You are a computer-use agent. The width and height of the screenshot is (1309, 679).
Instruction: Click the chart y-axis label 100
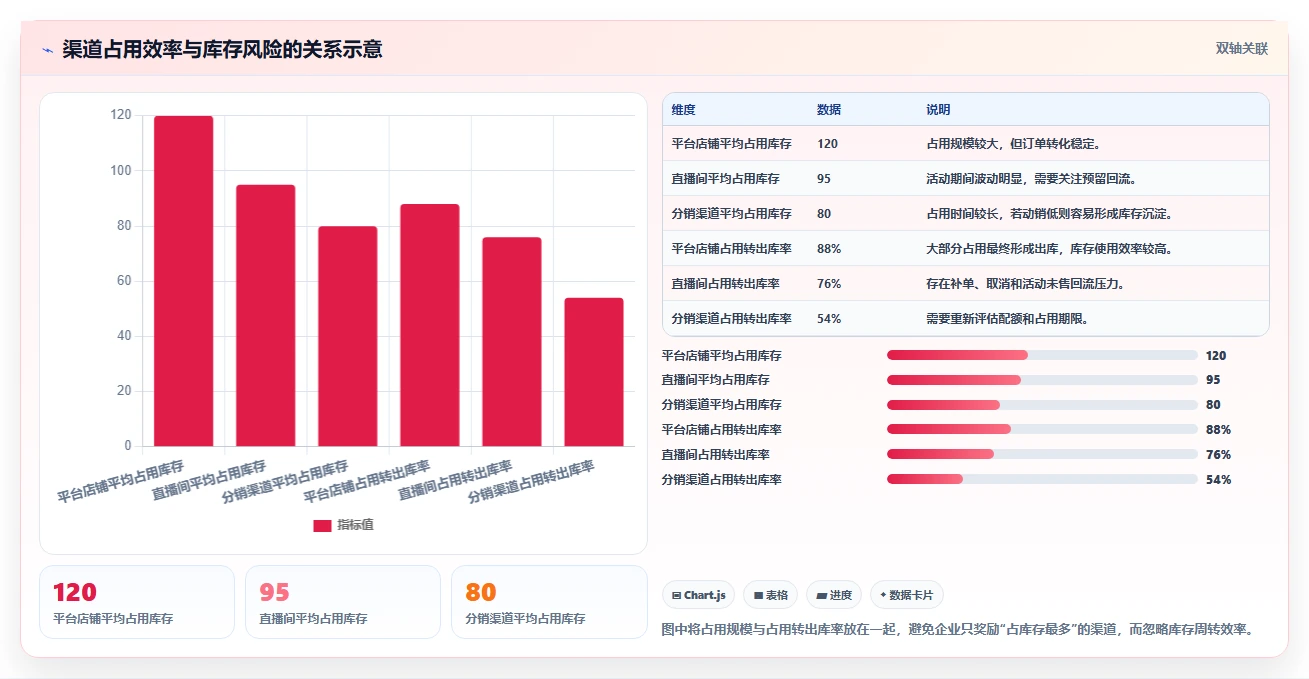[x=120, y=171]
